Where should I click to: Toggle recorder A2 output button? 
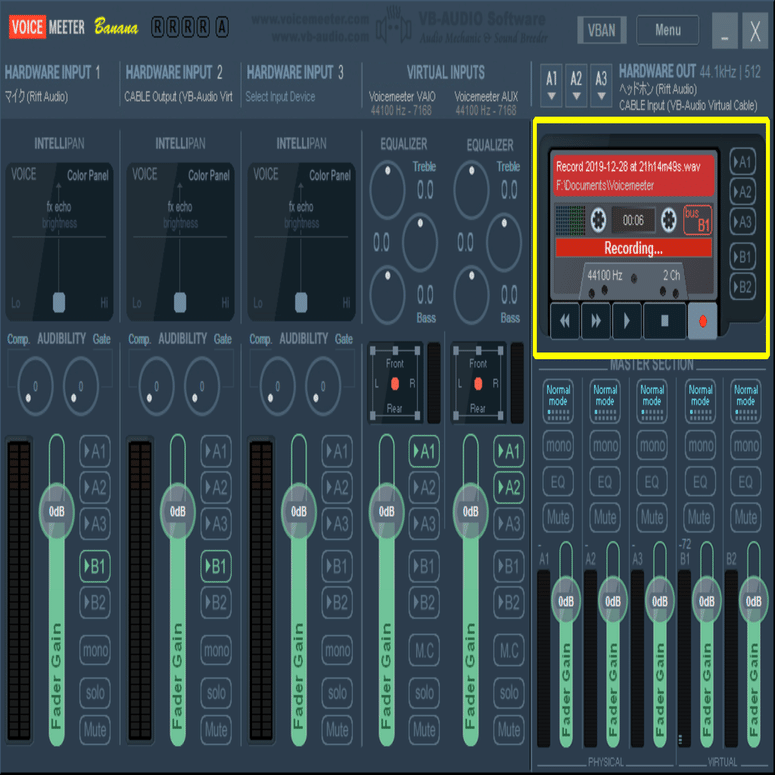tap(742, 191)
